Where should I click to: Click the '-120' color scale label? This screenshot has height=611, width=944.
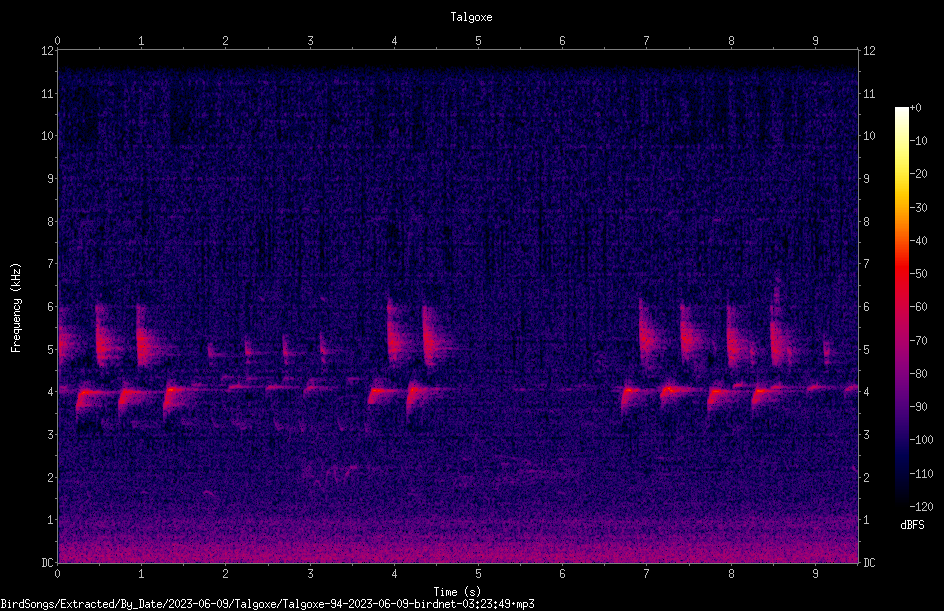point(921,507)
